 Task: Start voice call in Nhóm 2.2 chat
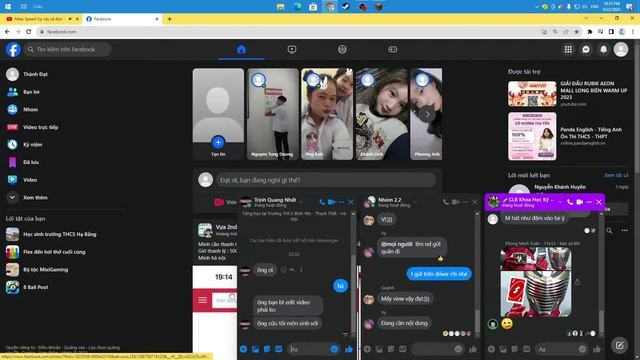[x=446, y=202]
